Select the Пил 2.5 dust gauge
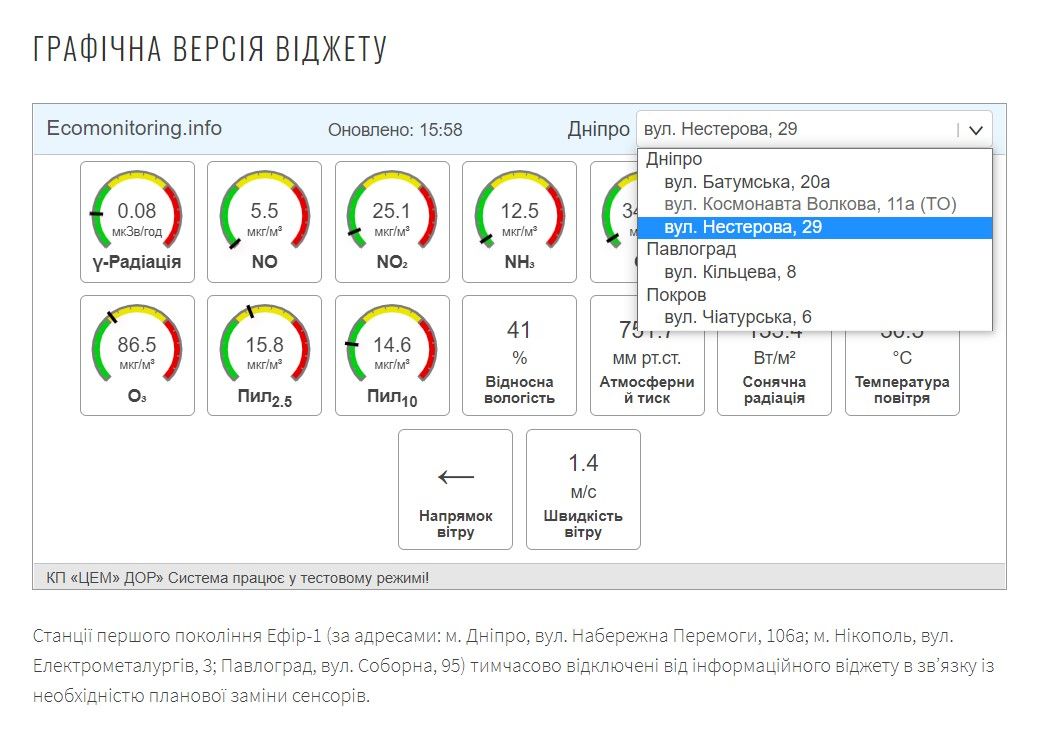This screenshot has width=1057, height=734. click(264, 355)
